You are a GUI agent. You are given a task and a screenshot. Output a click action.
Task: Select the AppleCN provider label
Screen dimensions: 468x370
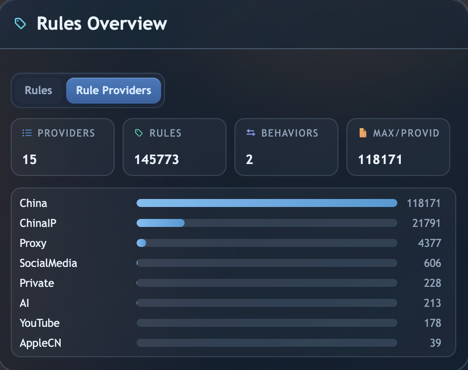click(x=40, y=343)
